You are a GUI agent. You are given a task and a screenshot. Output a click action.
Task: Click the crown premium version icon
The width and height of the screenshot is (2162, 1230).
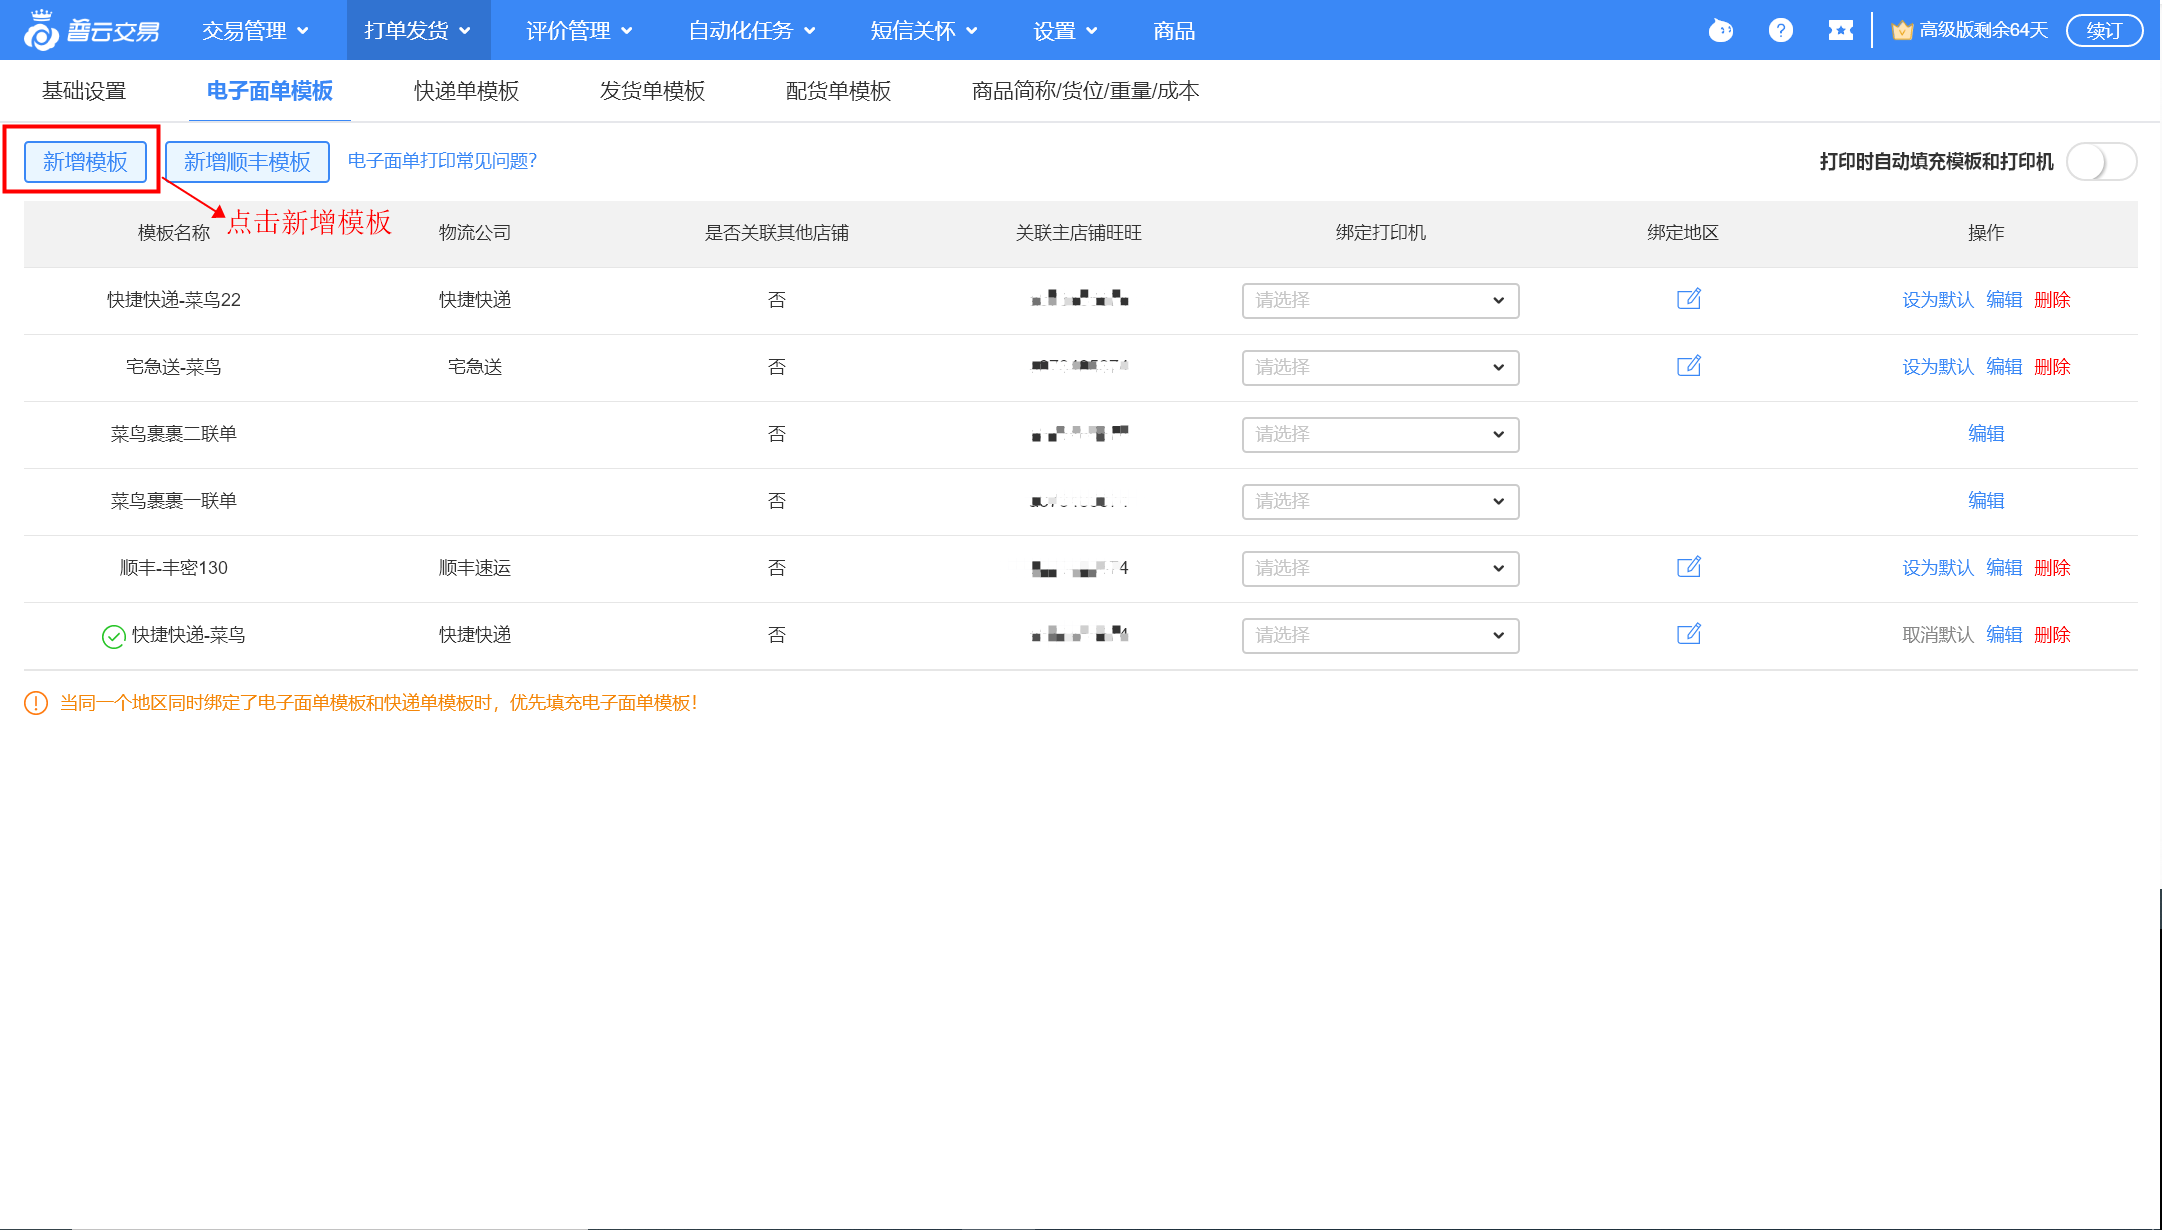[1902, 31]
